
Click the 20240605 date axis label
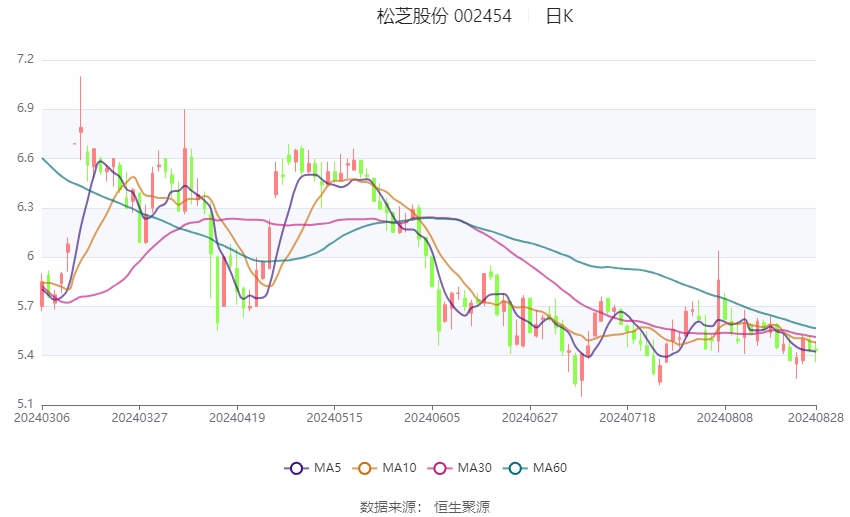pyautogui.click(x=432, y=418)
